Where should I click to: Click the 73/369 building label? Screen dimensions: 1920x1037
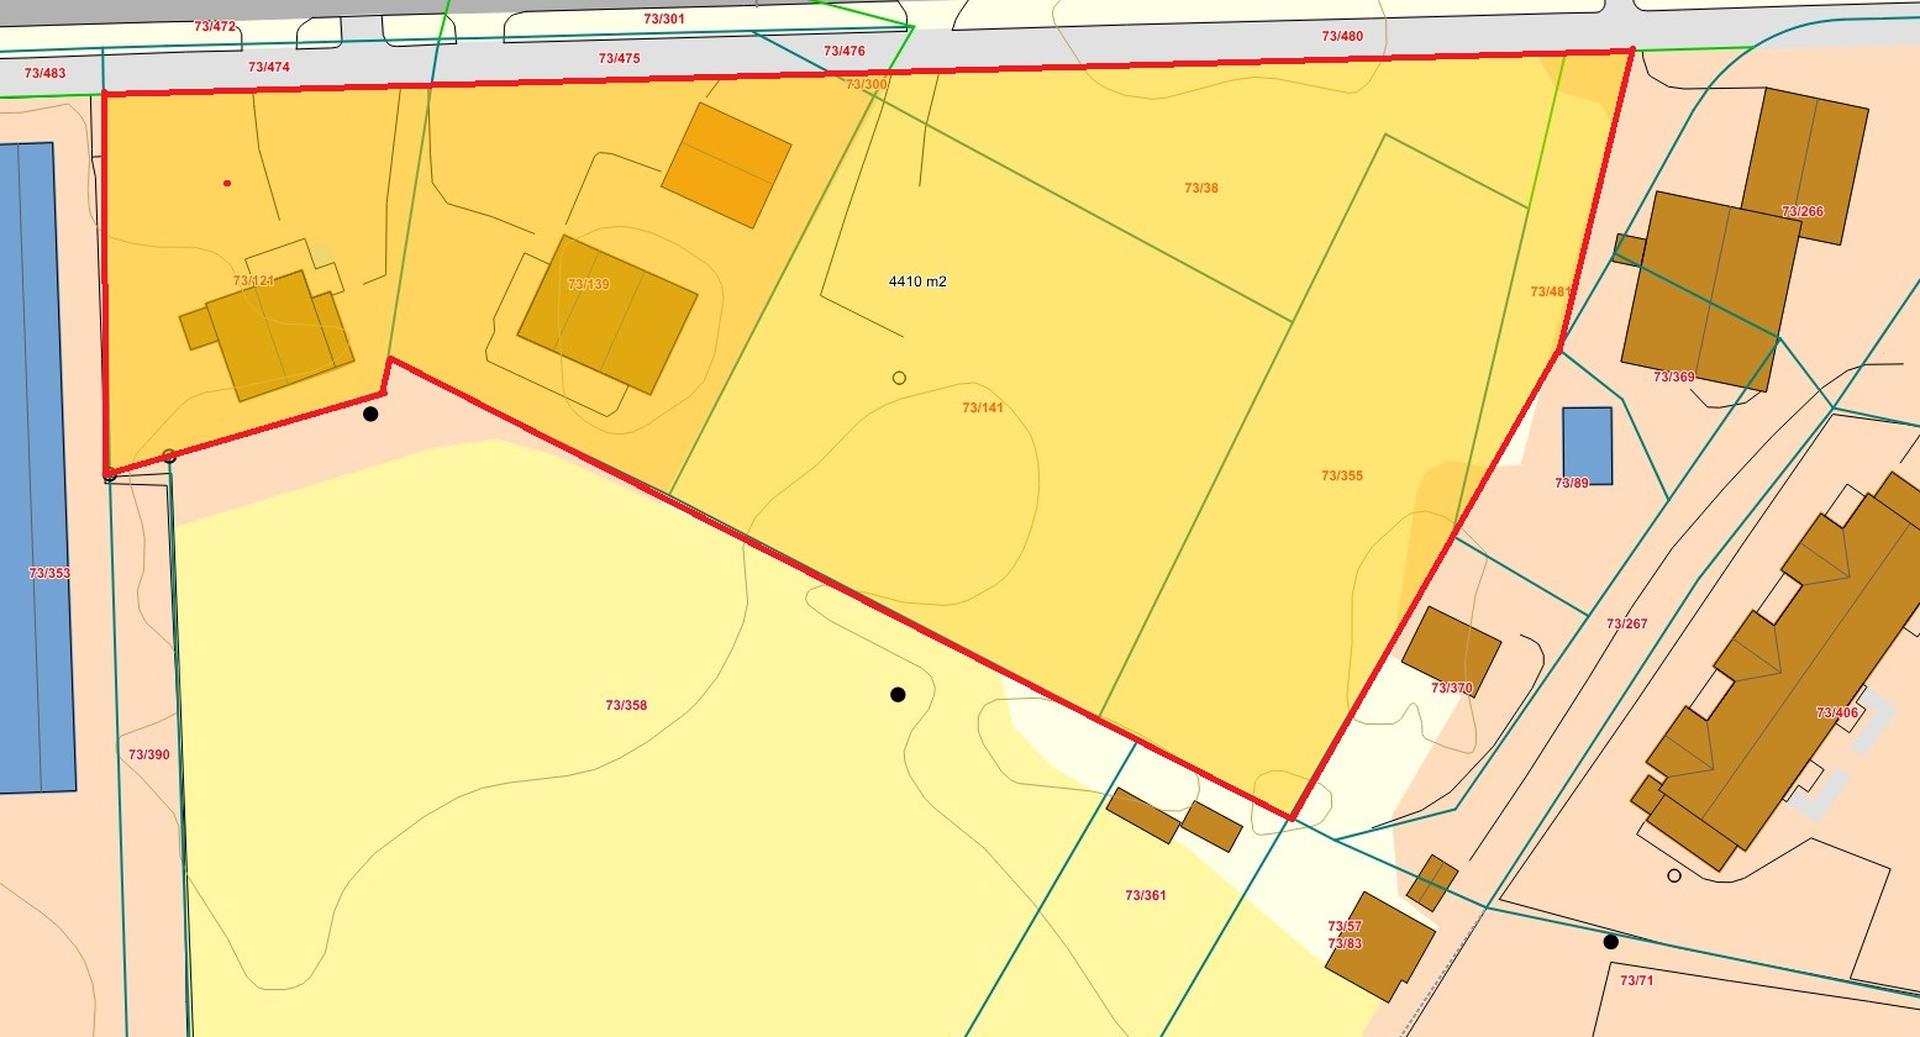click(1674, 377)
